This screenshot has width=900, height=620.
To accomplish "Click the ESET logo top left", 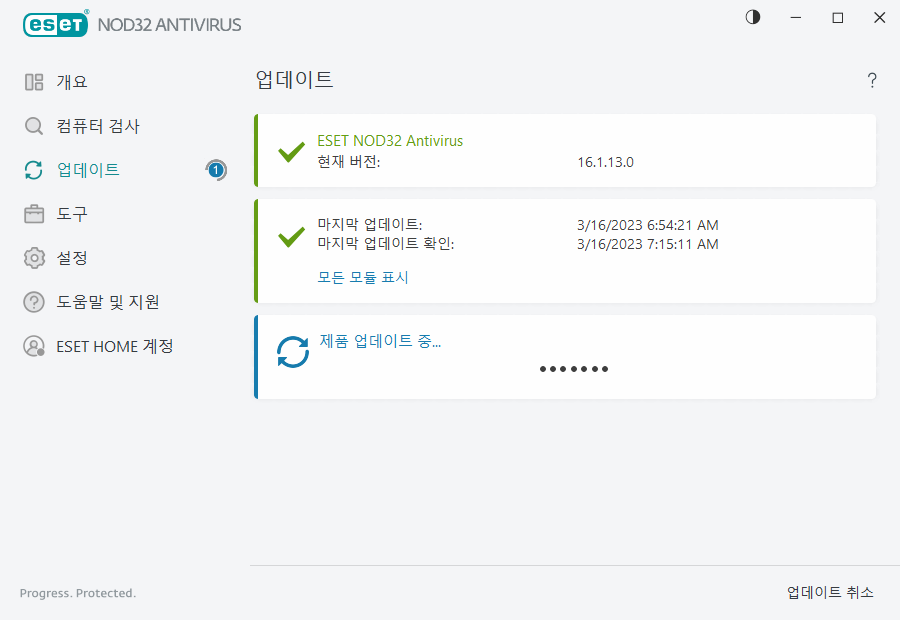I will [x=55, y=24].
